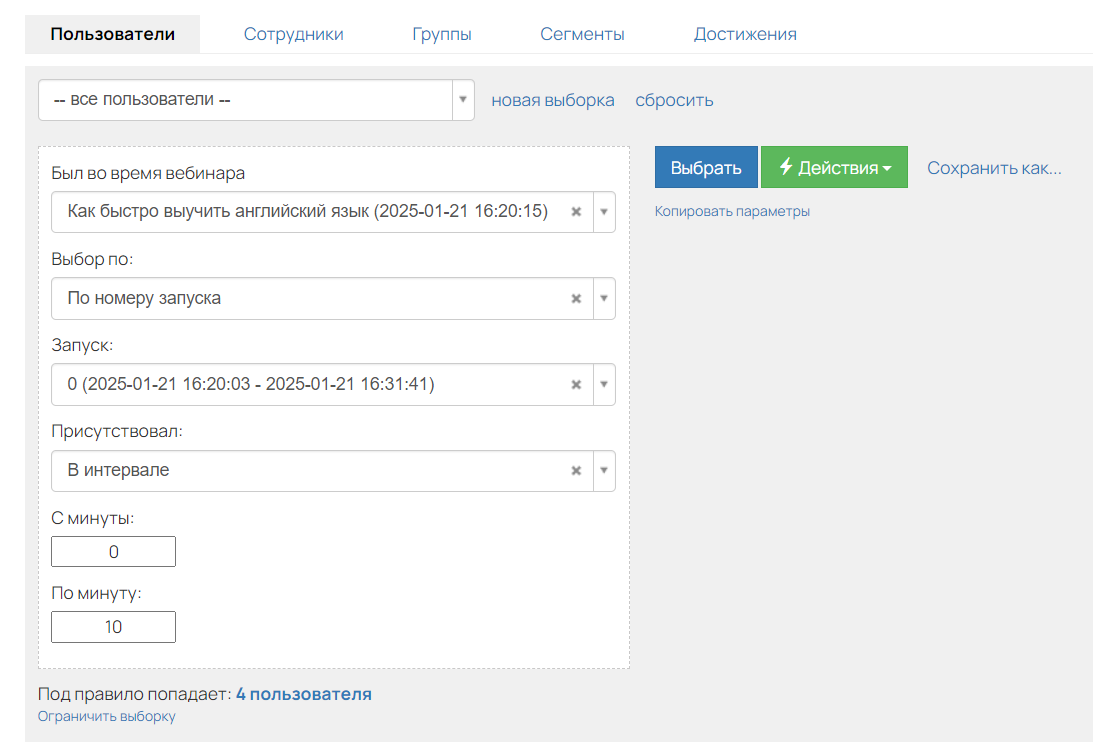
Task: Open the webinar 'Как быстро выучить английский язык' combo
Action: click(x=333, y=212)
